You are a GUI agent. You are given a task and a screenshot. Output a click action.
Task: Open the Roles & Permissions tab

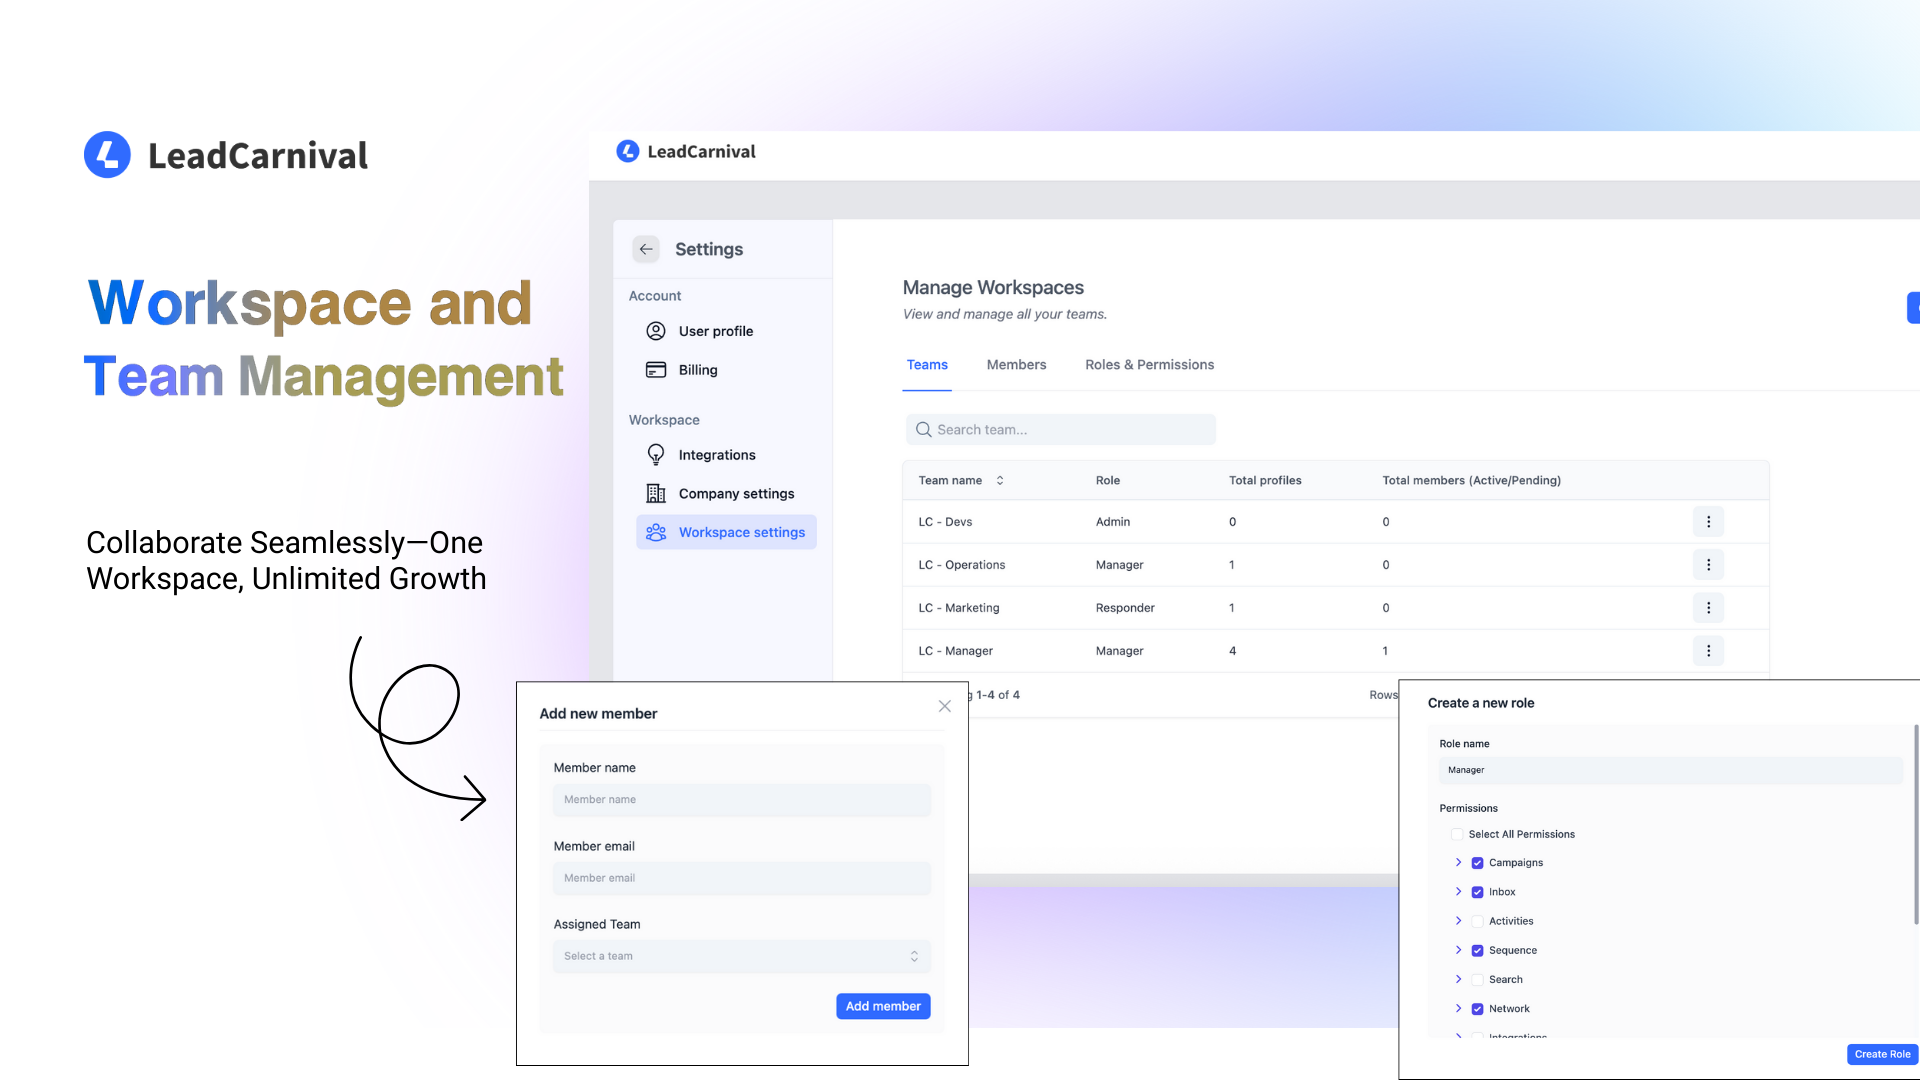(1149, 365)
